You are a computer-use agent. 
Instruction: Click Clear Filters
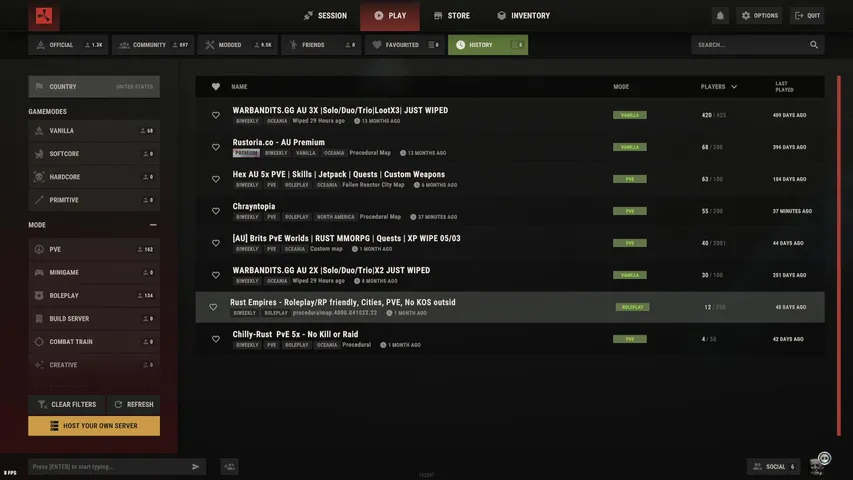click(x=67, y=404)
